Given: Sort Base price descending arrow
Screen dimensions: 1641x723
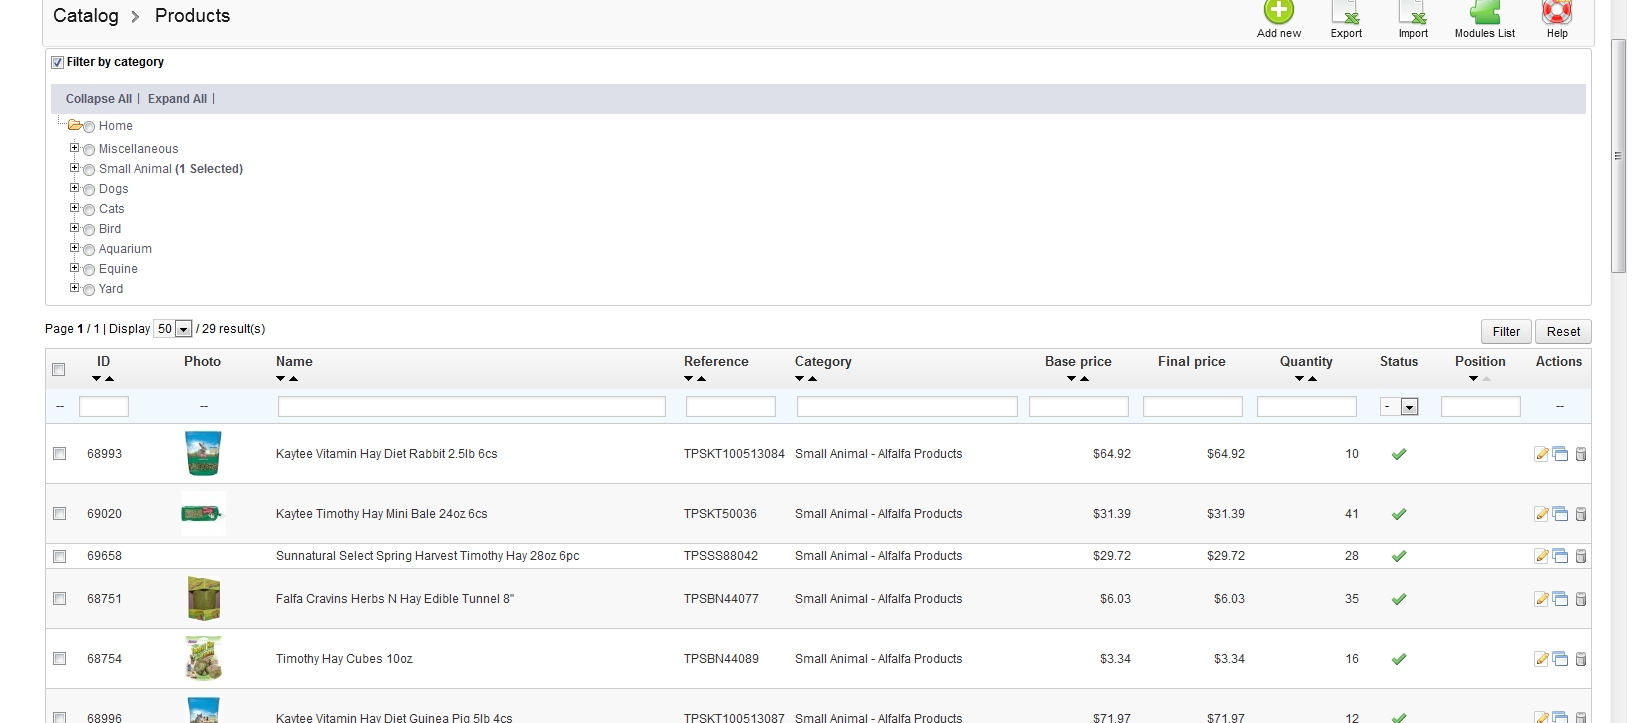Looking at the screenshot, I should point(1071,379).
